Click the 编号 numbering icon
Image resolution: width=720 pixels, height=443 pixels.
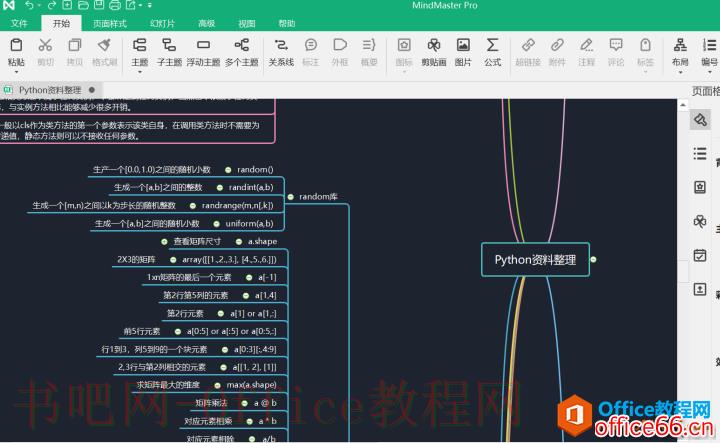[x=709, y=45]
